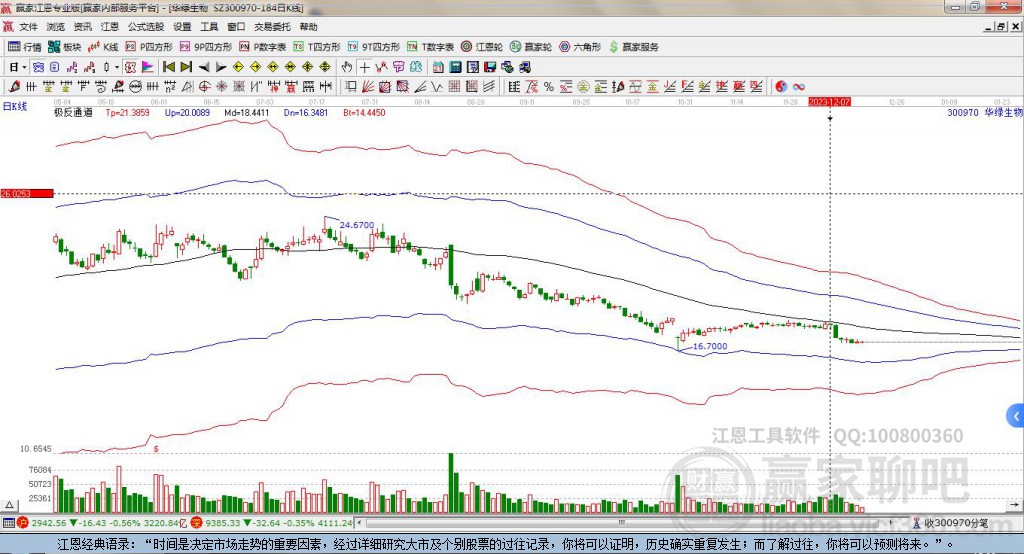
Task: Click the red 26.0253 price label
Action: (x=26, y=193)
